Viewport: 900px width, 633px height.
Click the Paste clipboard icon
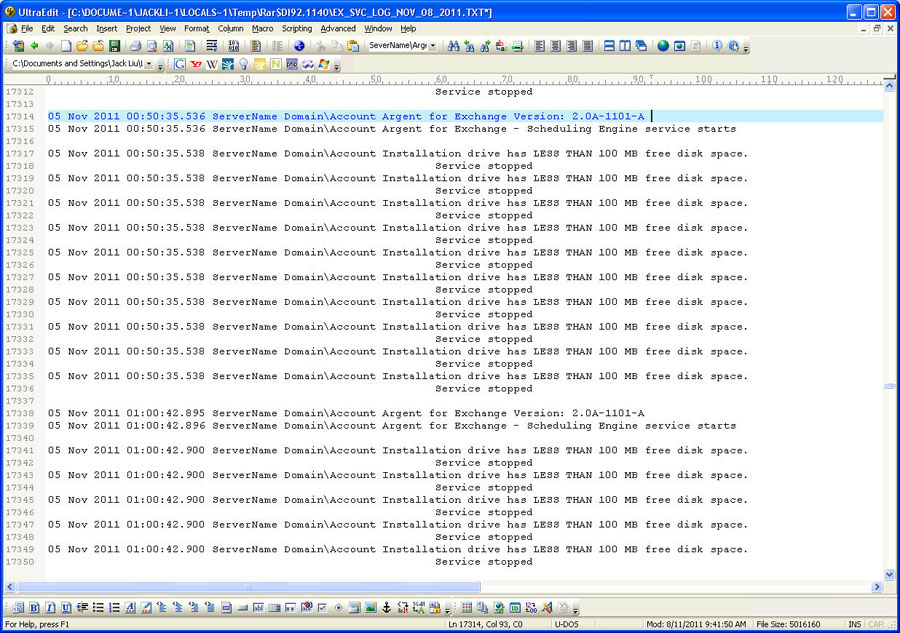pyautogui.click(x=353, y=46)
